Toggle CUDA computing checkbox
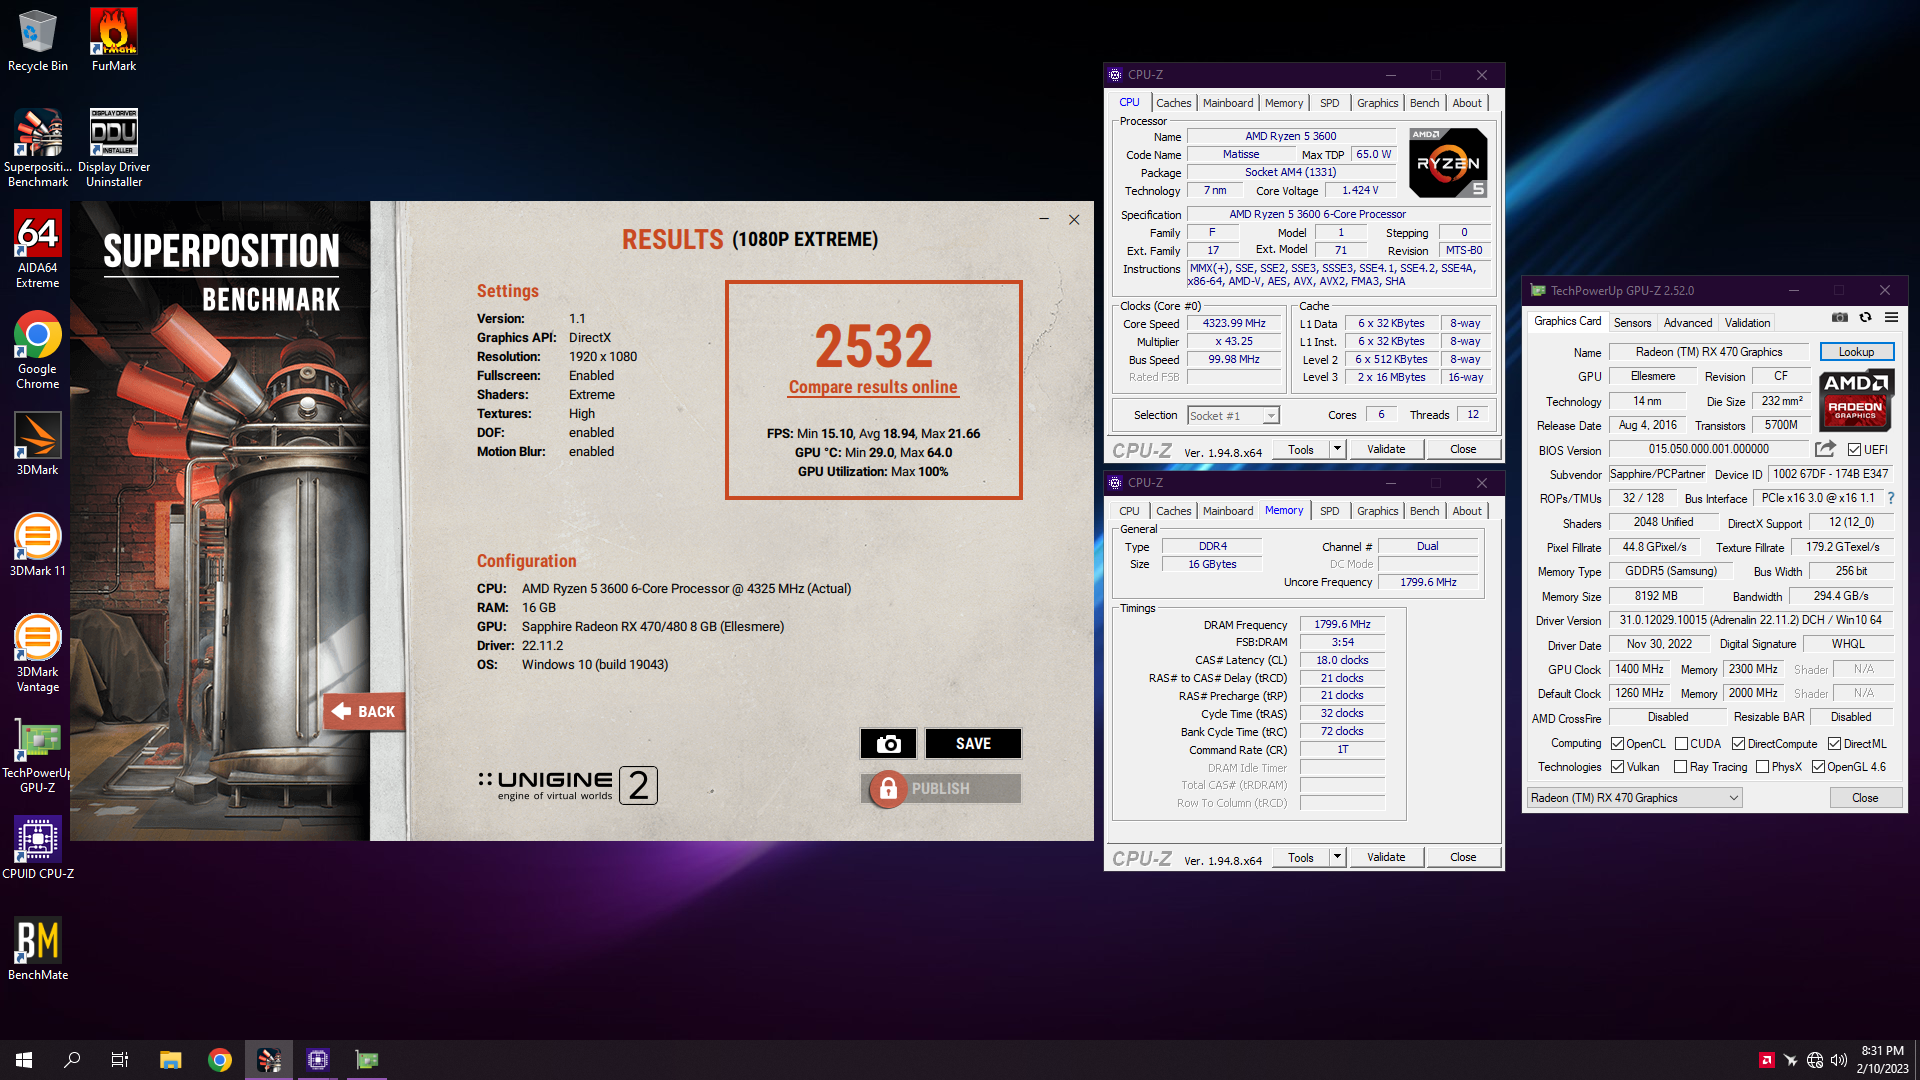This screenshot has height=1080, width=1920. [1682, 744]
